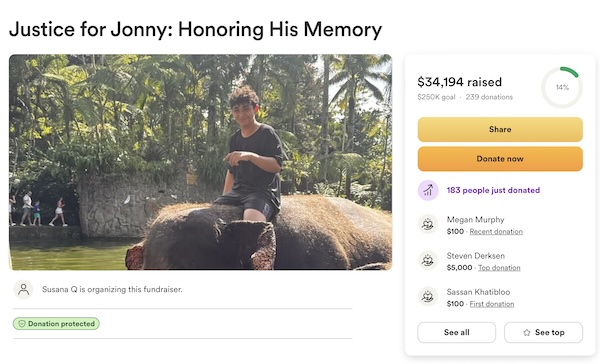Click the donor icon beside Steven Derksen

428,261
